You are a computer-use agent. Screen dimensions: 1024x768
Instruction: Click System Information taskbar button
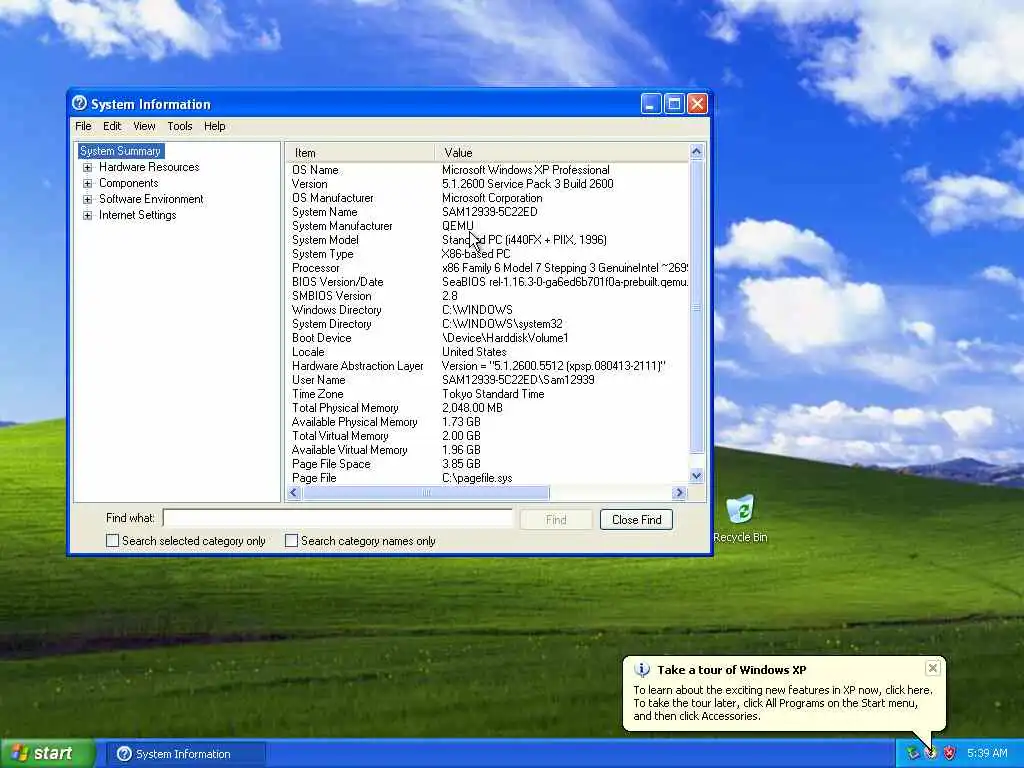point(186,754)
